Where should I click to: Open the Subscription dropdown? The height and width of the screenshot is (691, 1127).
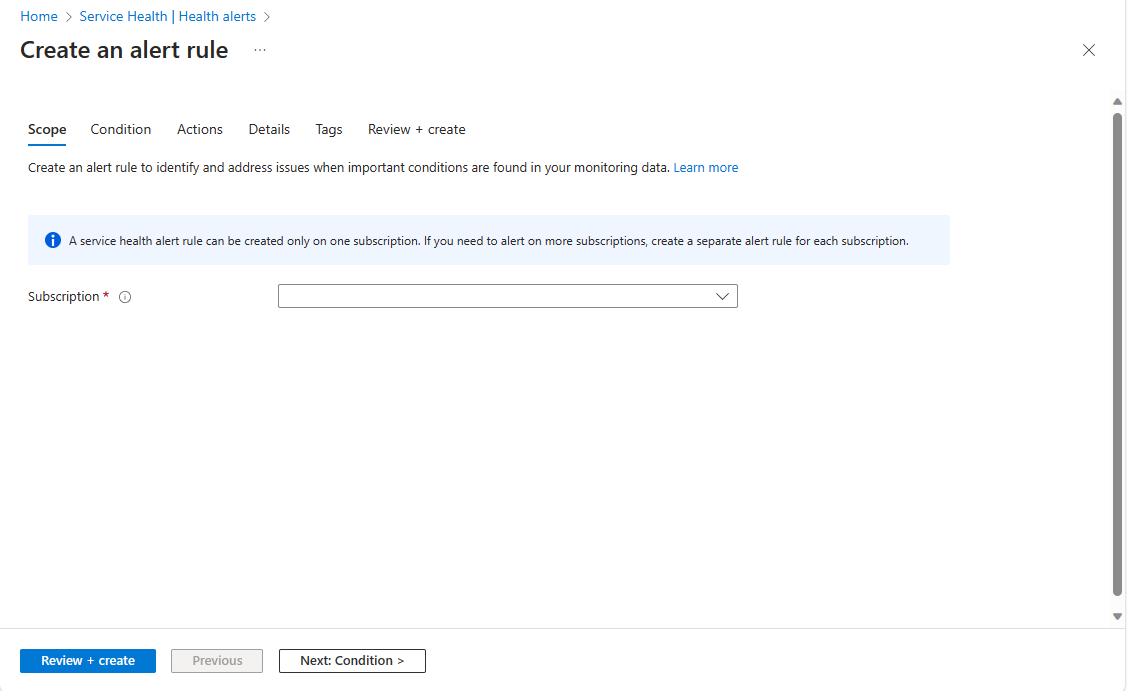click(x=507, y=296)
